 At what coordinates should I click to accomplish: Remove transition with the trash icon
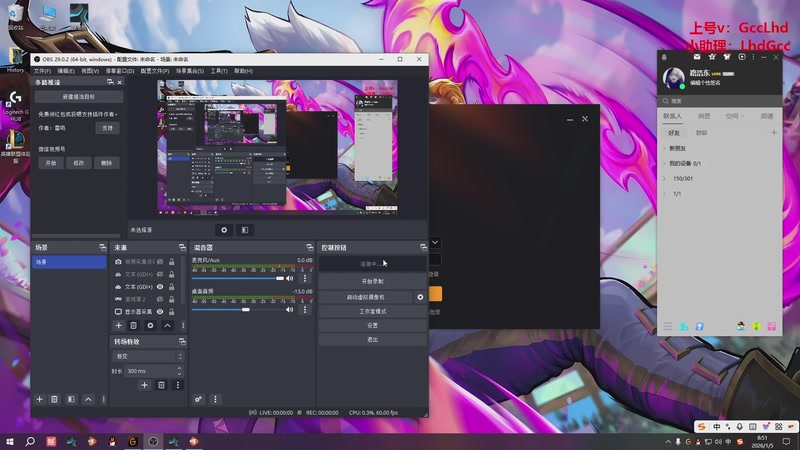161,385
